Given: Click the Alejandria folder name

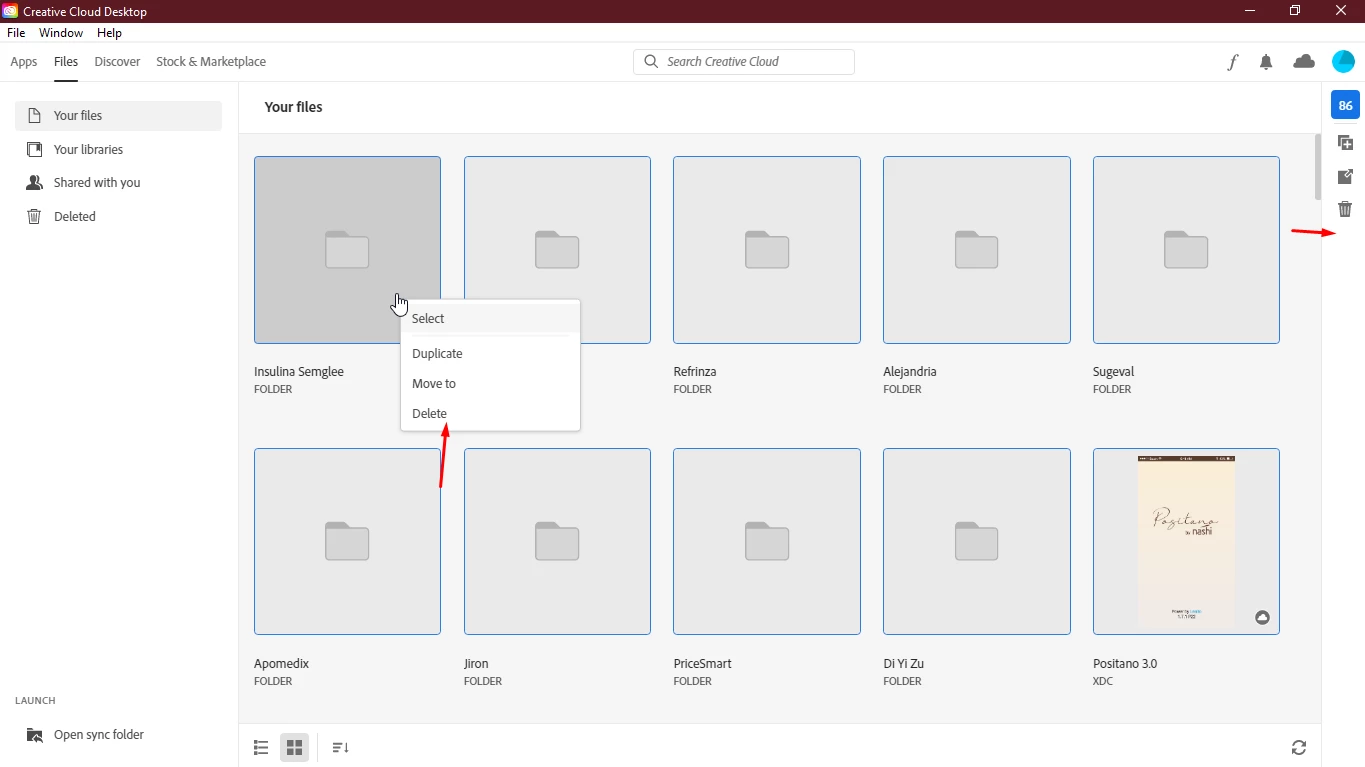Looking at the screenshot, I should coord(910,372).
